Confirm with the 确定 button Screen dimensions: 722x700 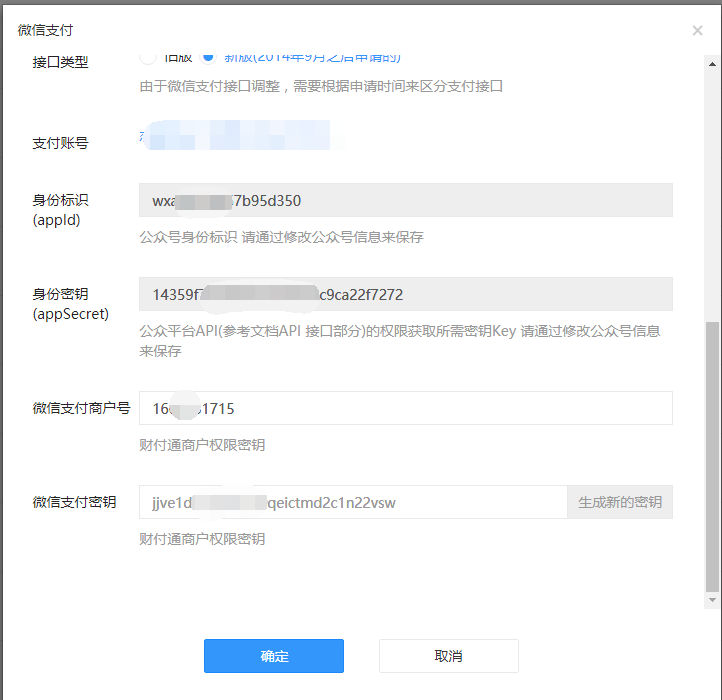[x=274, y=656]
